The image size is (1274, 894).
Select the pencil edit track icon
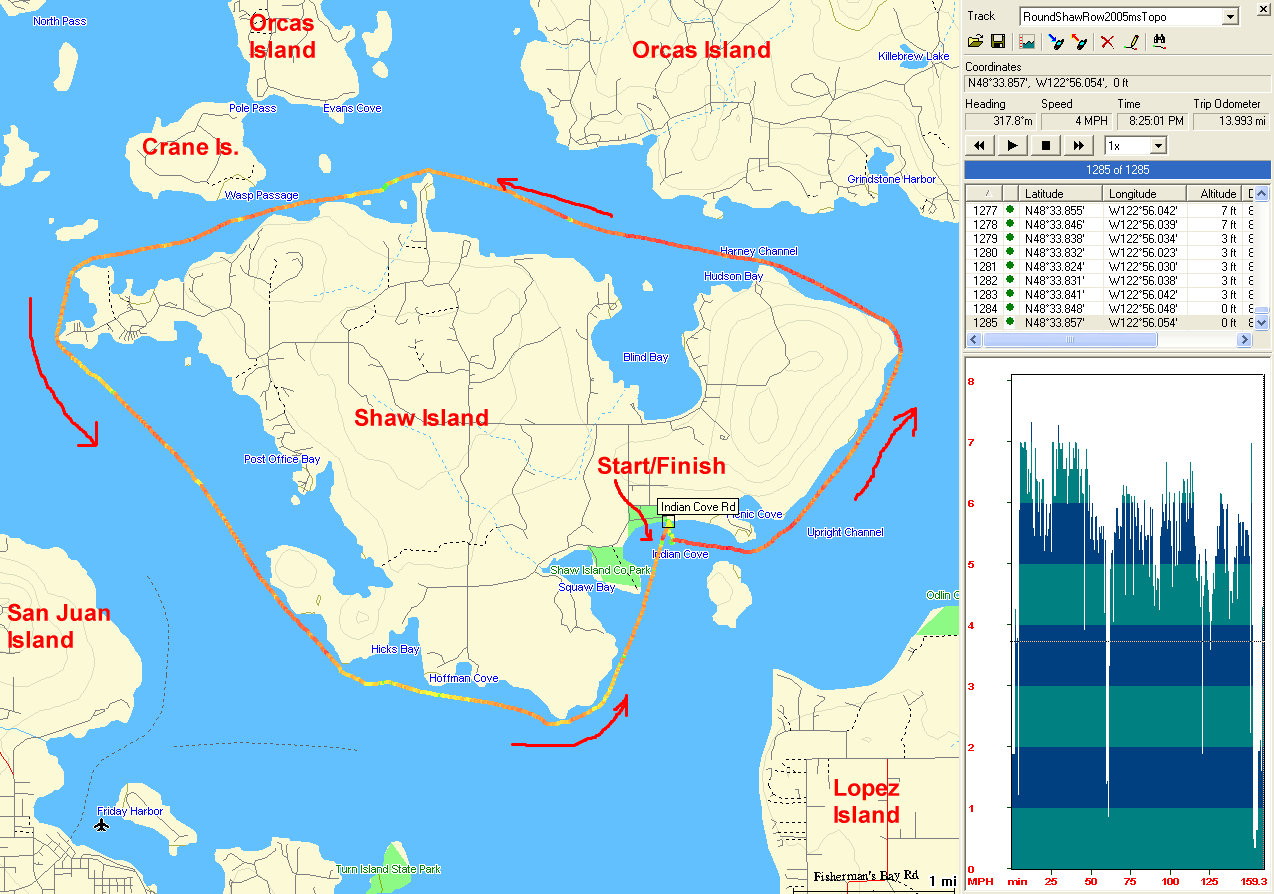tap(1131, 42)
